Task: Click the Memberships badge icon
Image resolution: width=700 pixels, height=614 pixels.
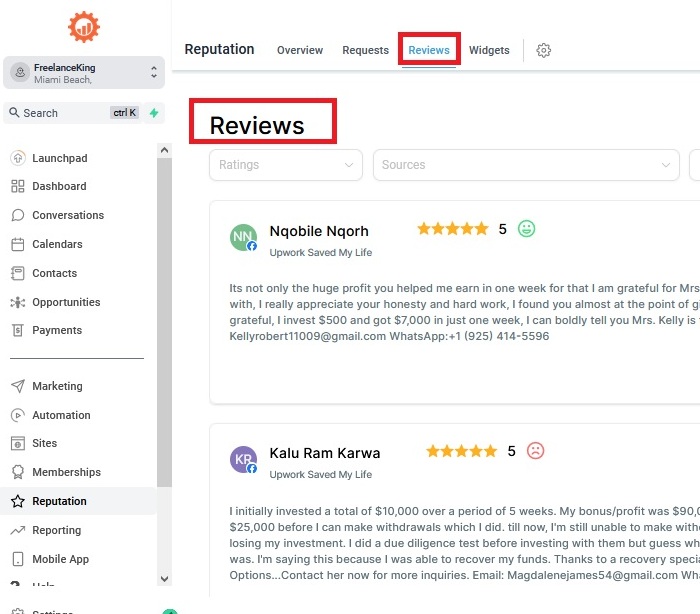Action: (18, 472)
